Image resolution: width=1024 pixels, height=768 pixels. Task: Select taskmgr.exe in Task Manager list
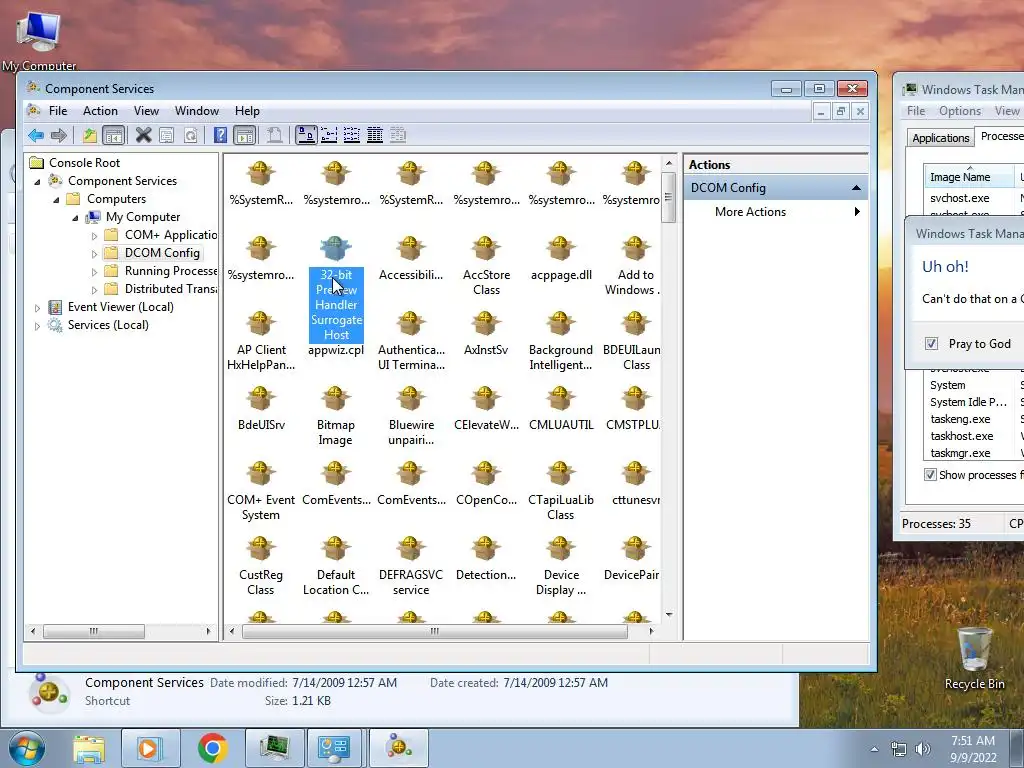[x=960, y=453]
